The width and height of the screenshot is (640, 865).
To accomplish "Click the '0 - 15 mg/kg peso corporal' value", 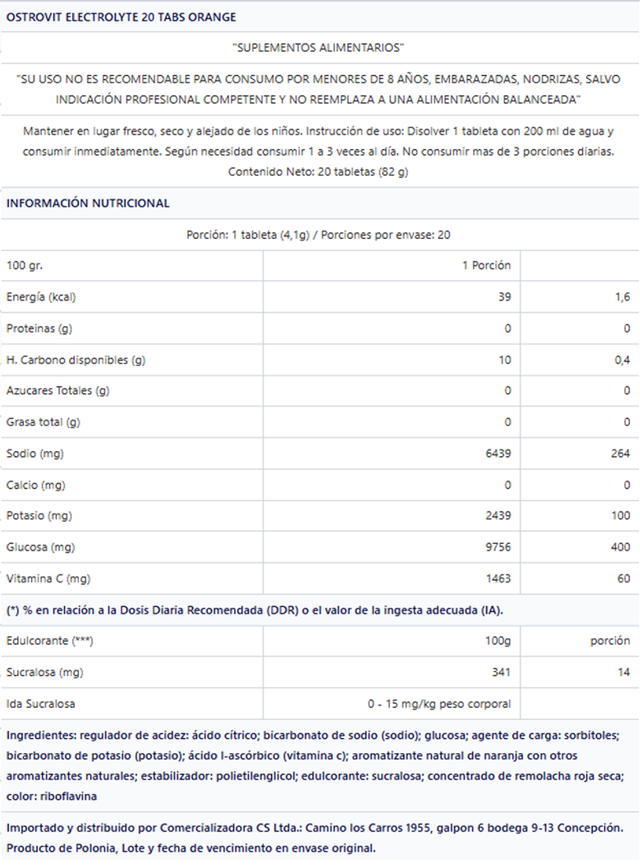I will 439,704.
